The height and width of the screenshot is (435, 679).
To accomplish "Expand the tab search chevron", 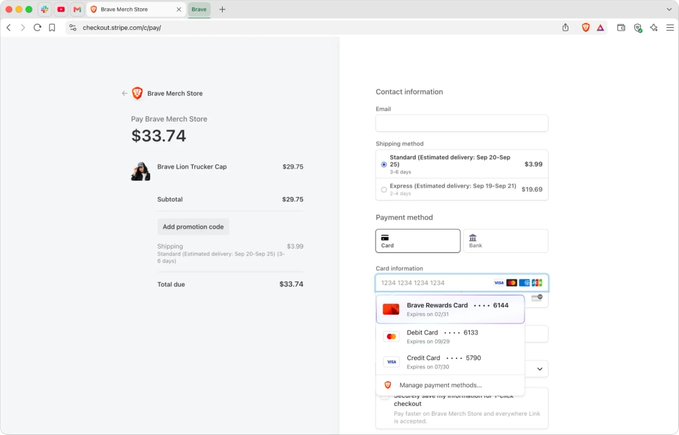I will click(669, 9).
